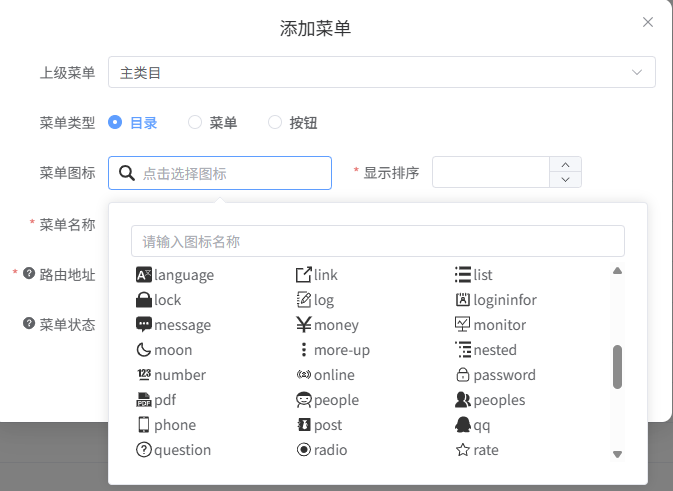The width and height of the screenshot is (673, 491).
Task: Close the 添加菜单 dialog
Action: [648, 22]
